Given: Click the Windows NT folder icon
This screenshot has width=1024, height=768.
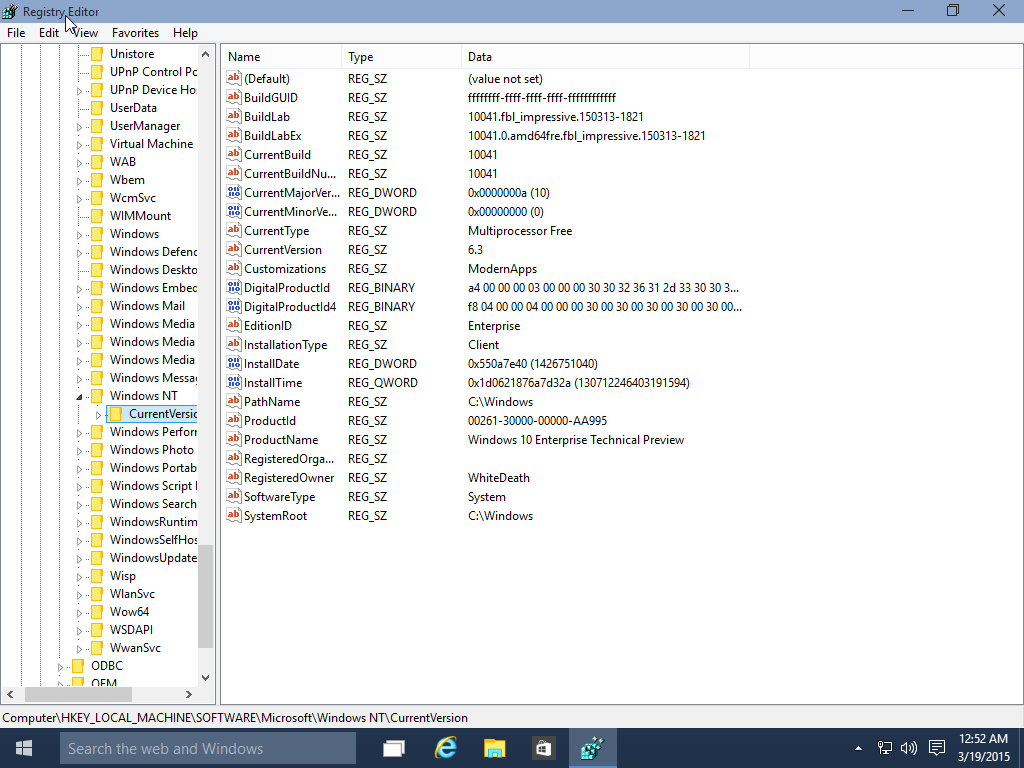Looking at the screenshot, I should click(x=97, y=396).
